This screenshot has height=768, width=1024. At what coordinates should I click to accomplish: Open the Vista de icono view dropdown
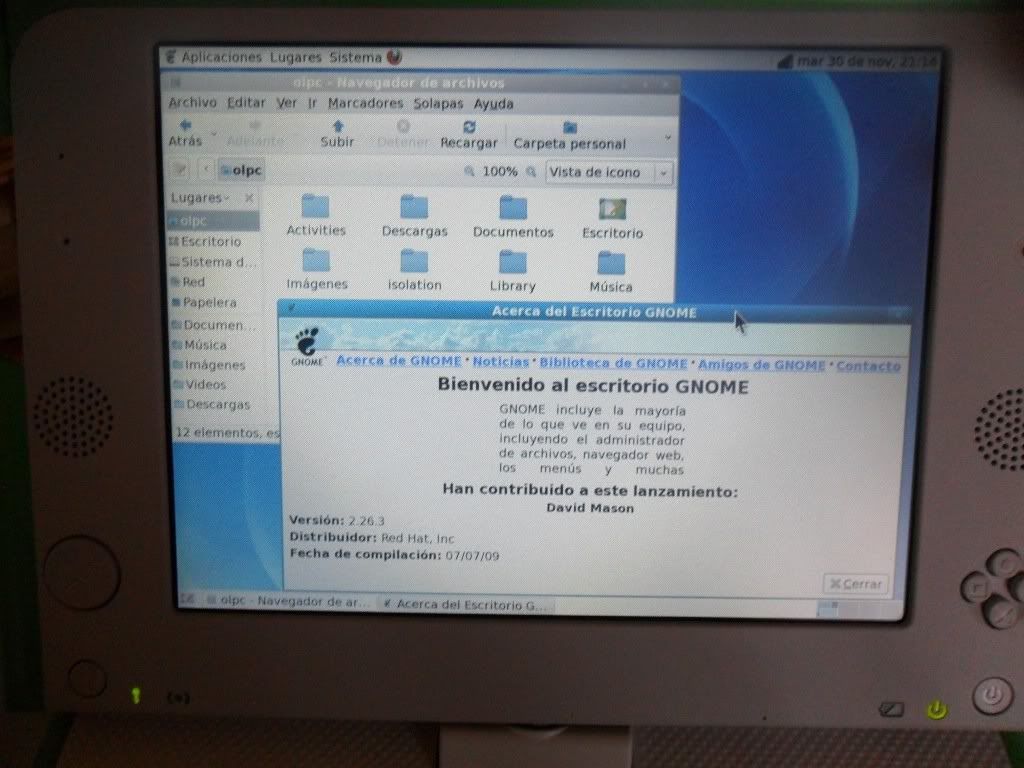(609, 172)
